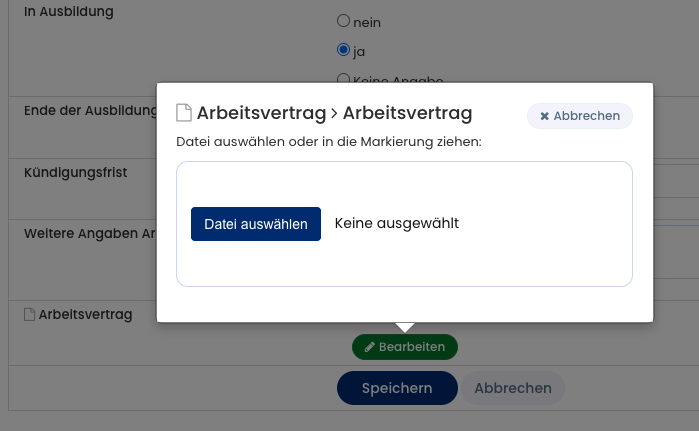699x431 pixels.
Task: Select the "nein" radio button
Action: click(344, 21)
